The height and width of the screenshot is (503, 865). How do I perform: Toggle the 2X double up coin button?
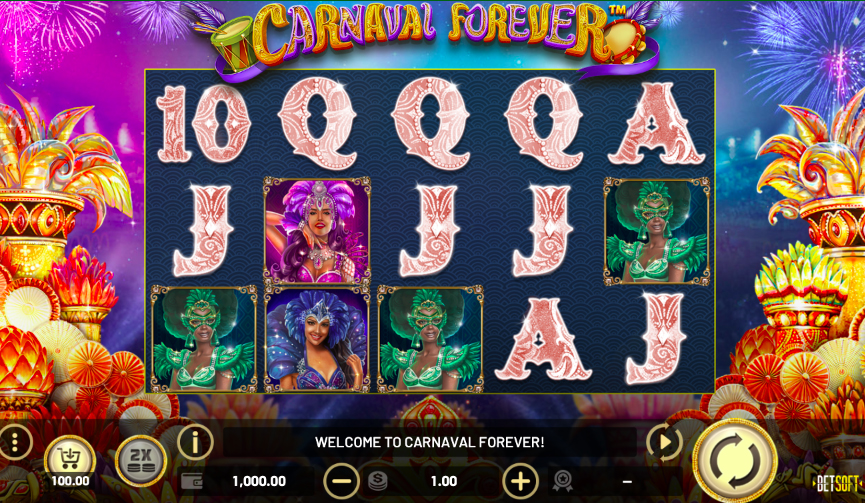141,461
